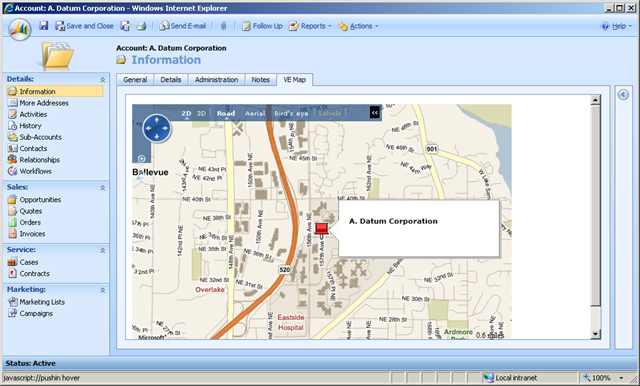Select Information in the Details pane
This screenshot has width=640, height=386.
55,91
